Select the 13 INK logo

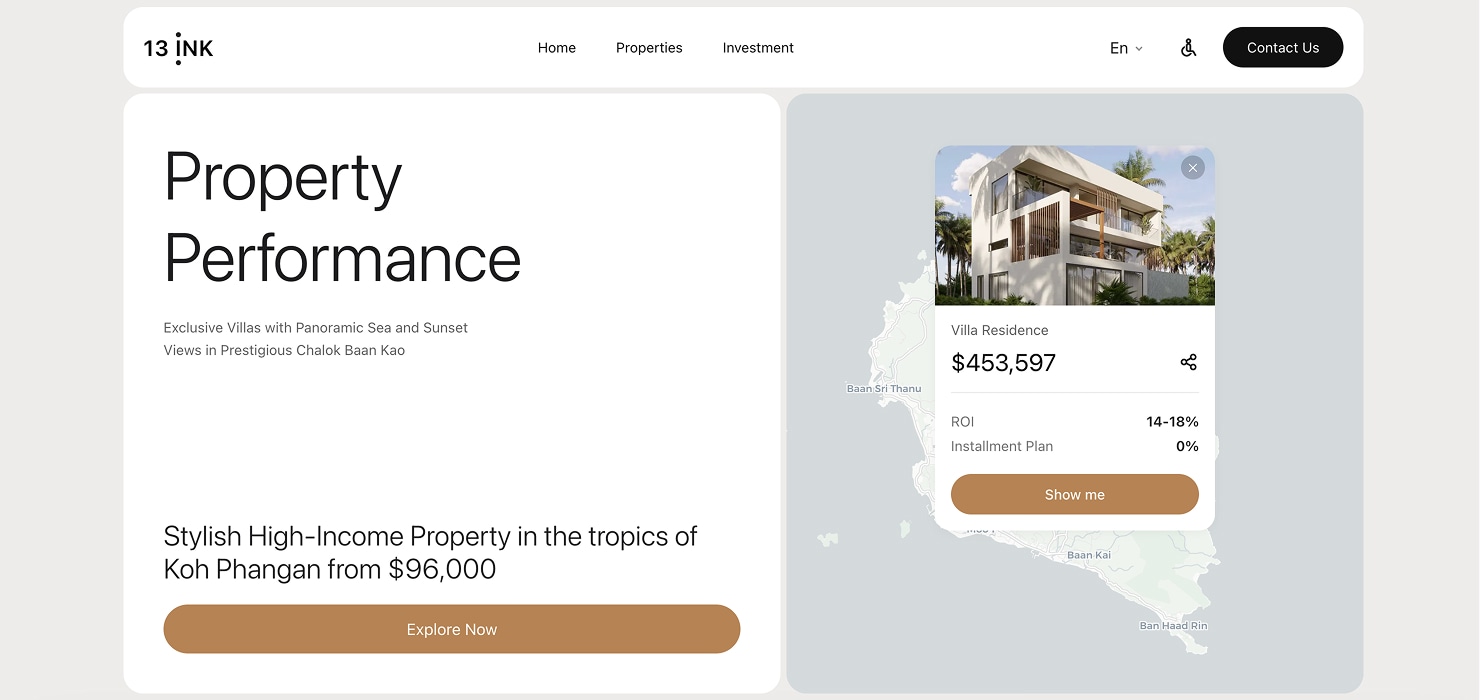pos(178,47)
